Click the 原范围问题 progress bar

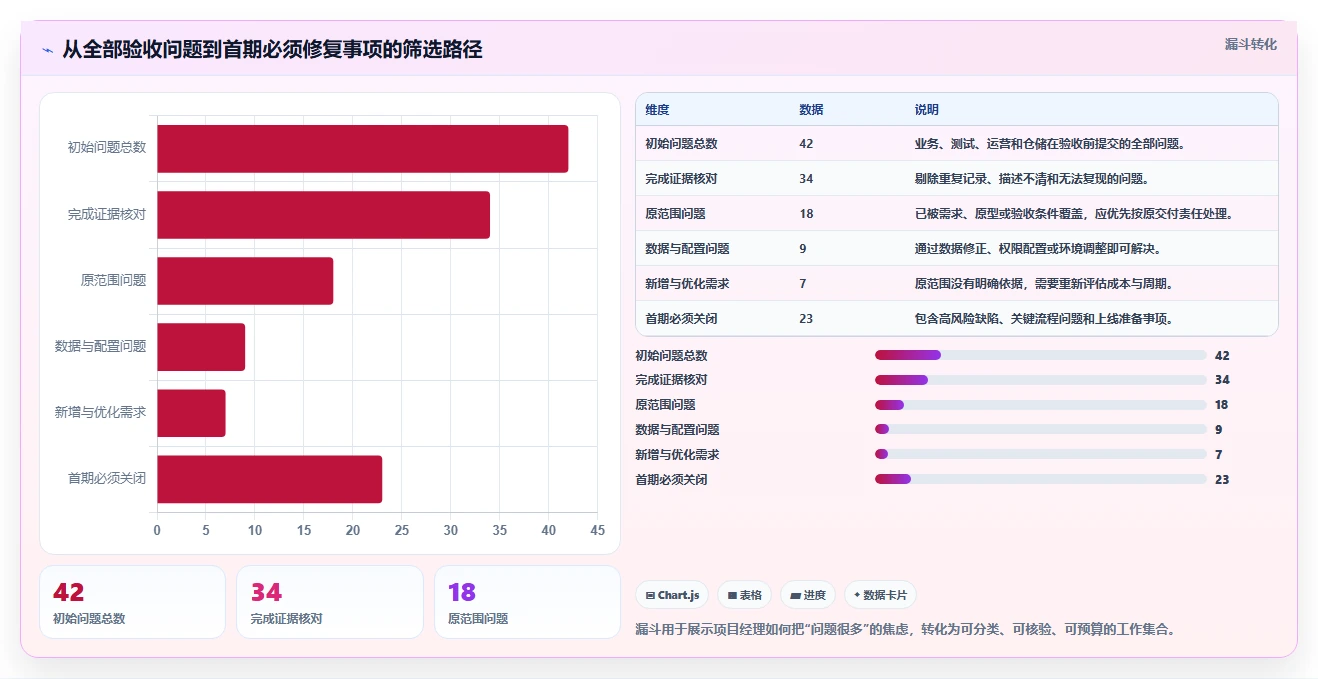[1041, 405]
